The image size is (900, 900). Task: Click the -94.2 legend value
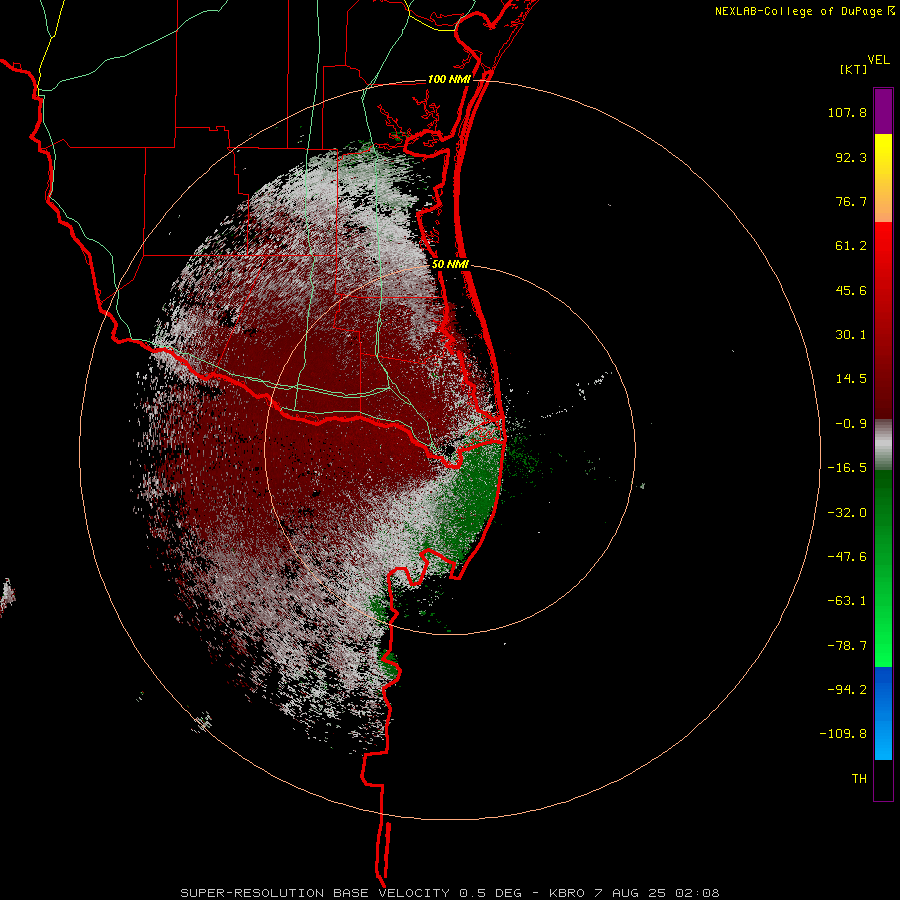click(847, 690)
